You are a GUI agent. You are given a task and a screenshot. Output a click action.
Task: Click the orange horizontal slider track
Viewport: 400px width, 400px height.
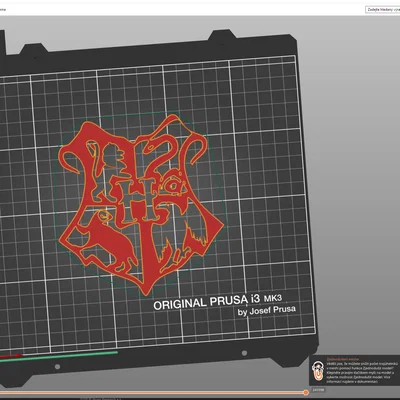pyautogui.click(x=153, y=393)
